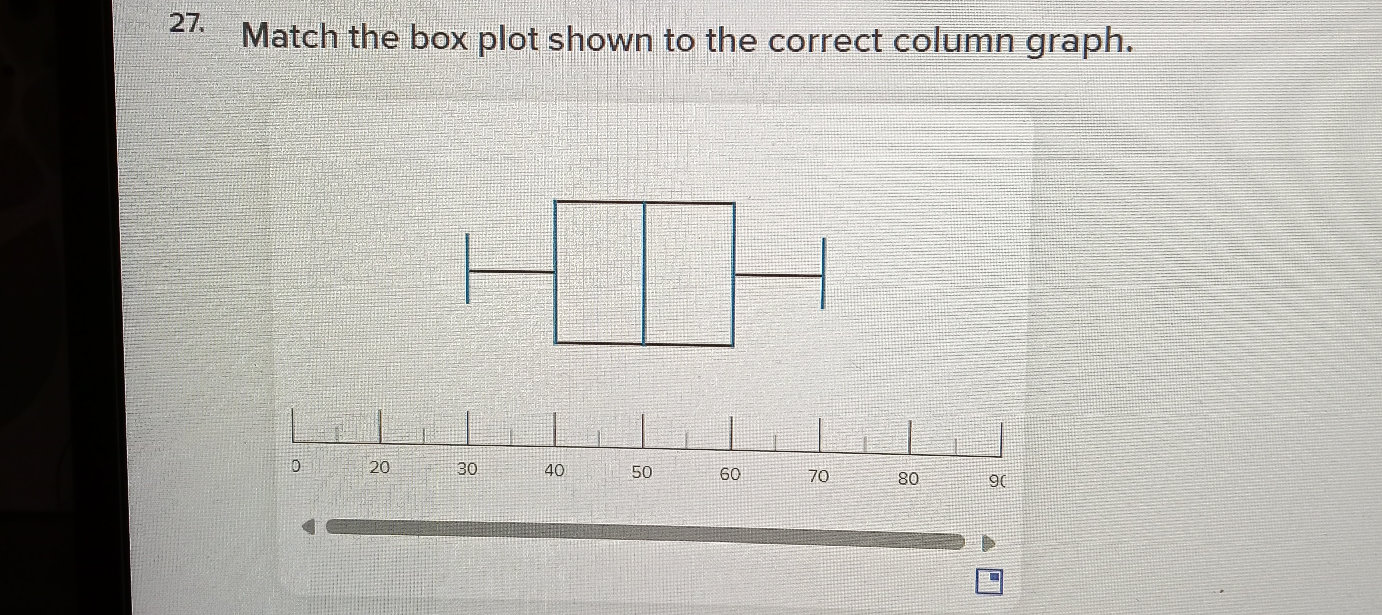Image resolution: width=1382 pixels, height=615 pixels.
Task: Select the upper quartile edge of the box
Action: [732, 270]
